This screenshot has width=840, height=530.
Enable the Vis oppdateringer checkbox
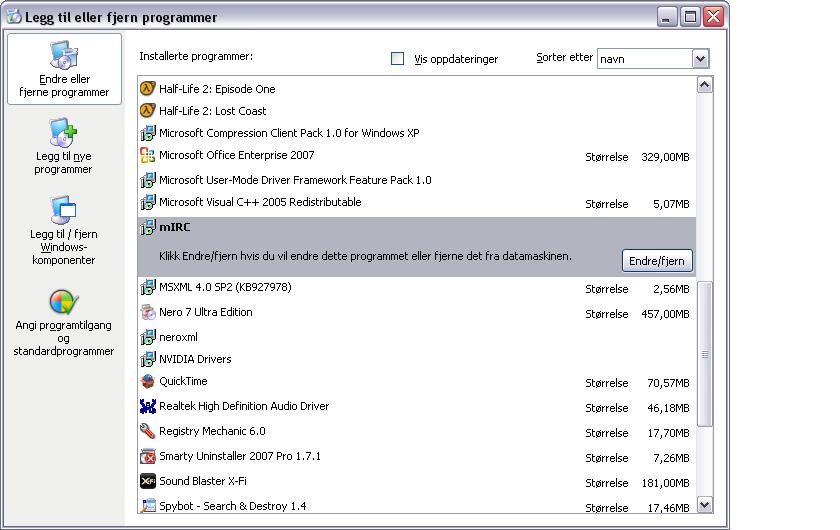398,58
